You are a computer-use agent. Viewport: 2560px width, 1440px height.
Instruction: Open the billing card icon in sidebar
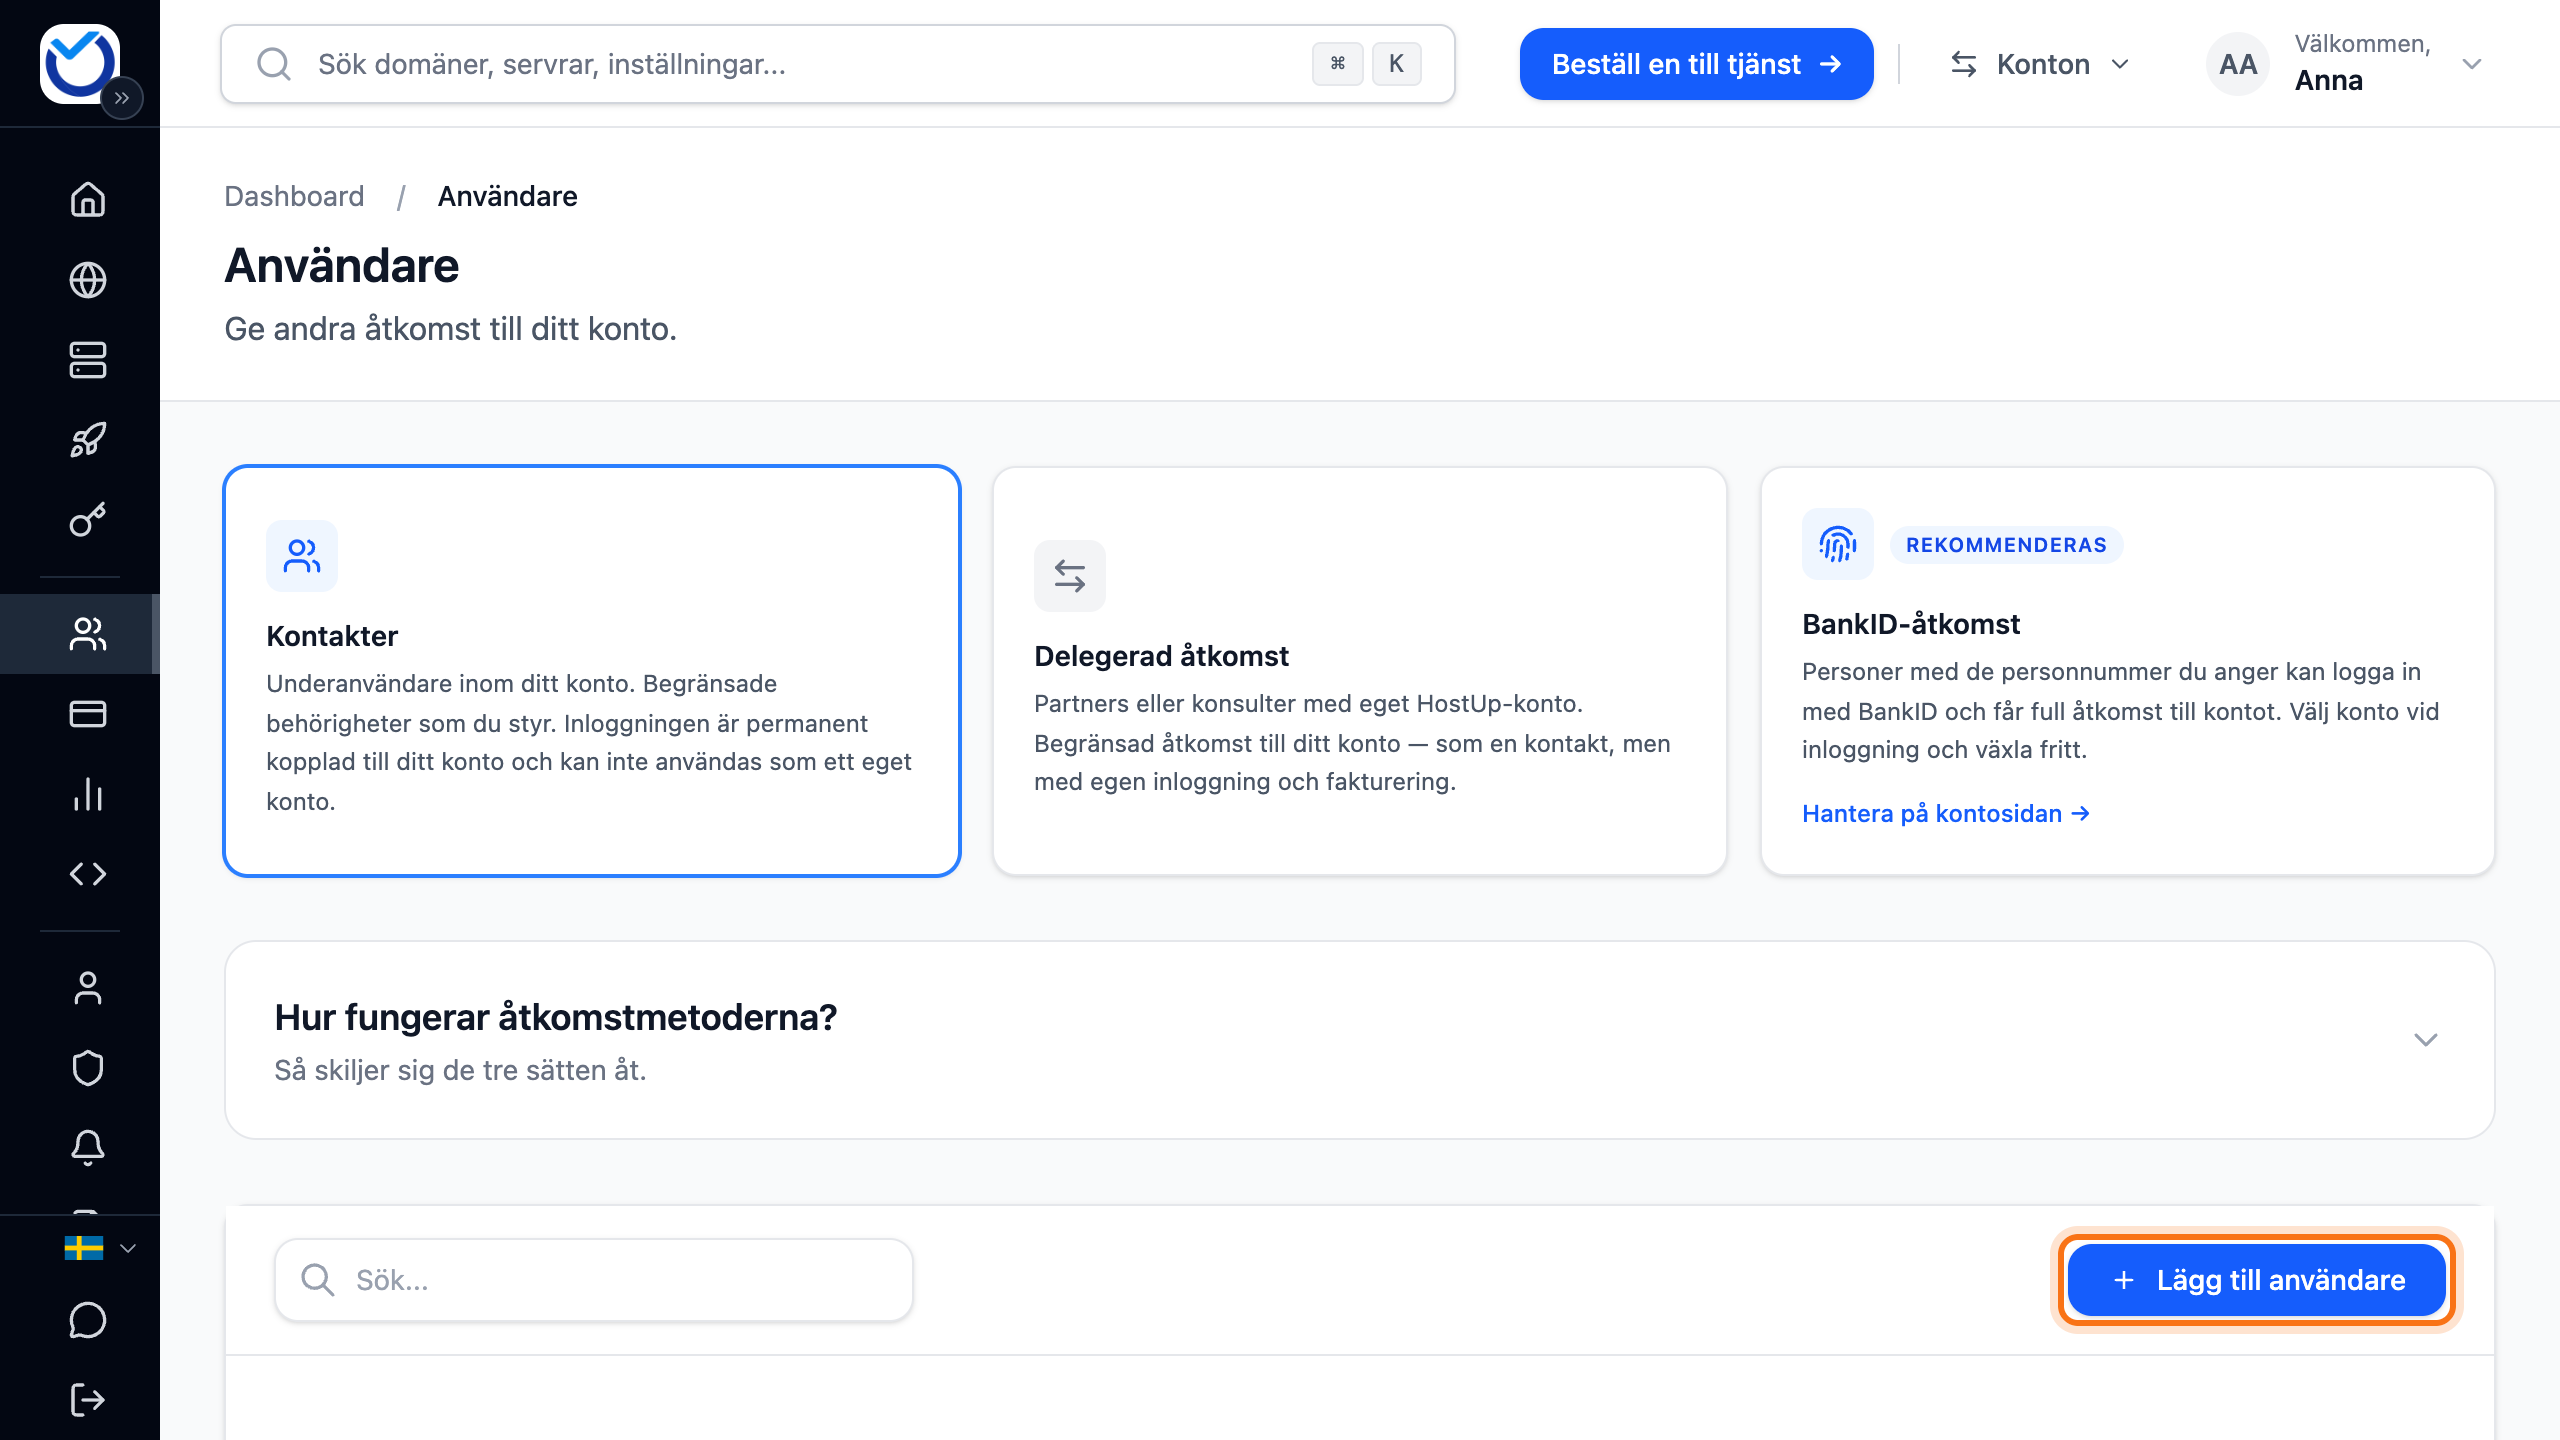88,714
